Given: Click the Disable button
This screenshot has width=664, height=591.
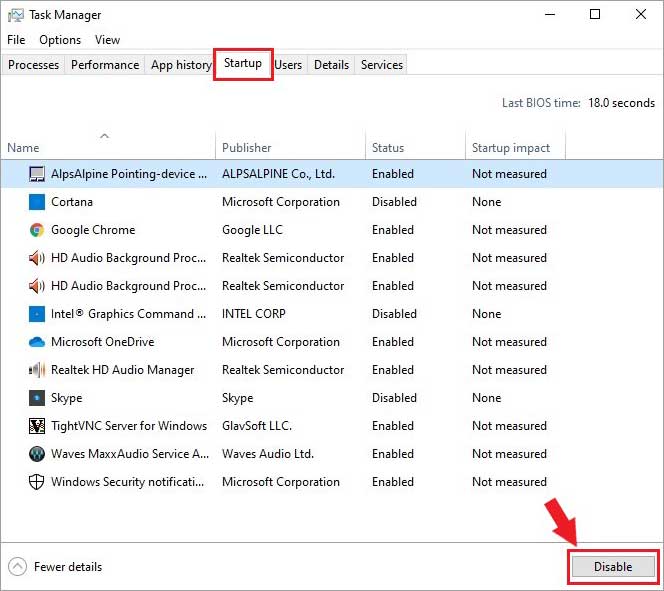Looking at the screenshot, I should coord(613,566).
